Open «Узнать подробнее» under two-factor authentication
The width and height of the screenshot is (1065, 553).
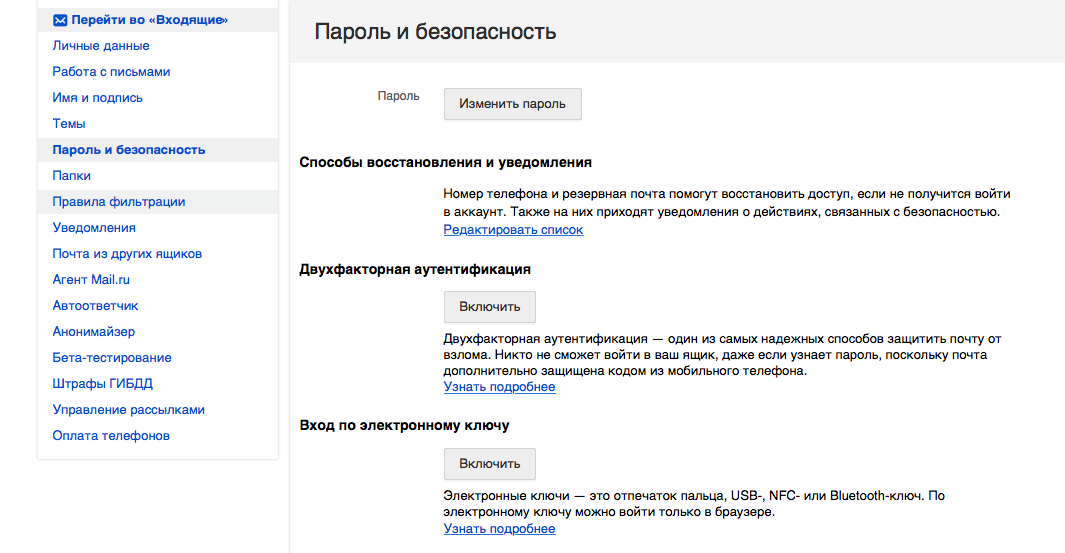499,387
